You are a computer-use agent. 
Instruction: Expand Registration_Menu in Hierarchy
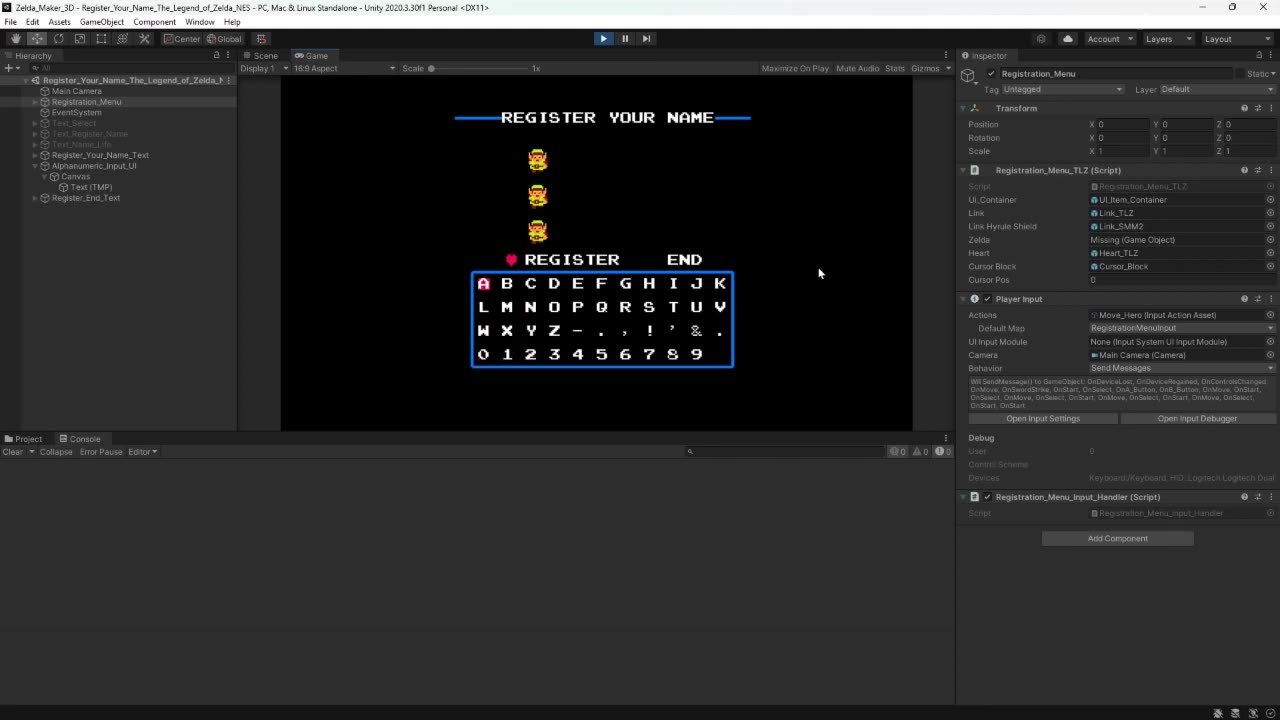click(36, 102)
